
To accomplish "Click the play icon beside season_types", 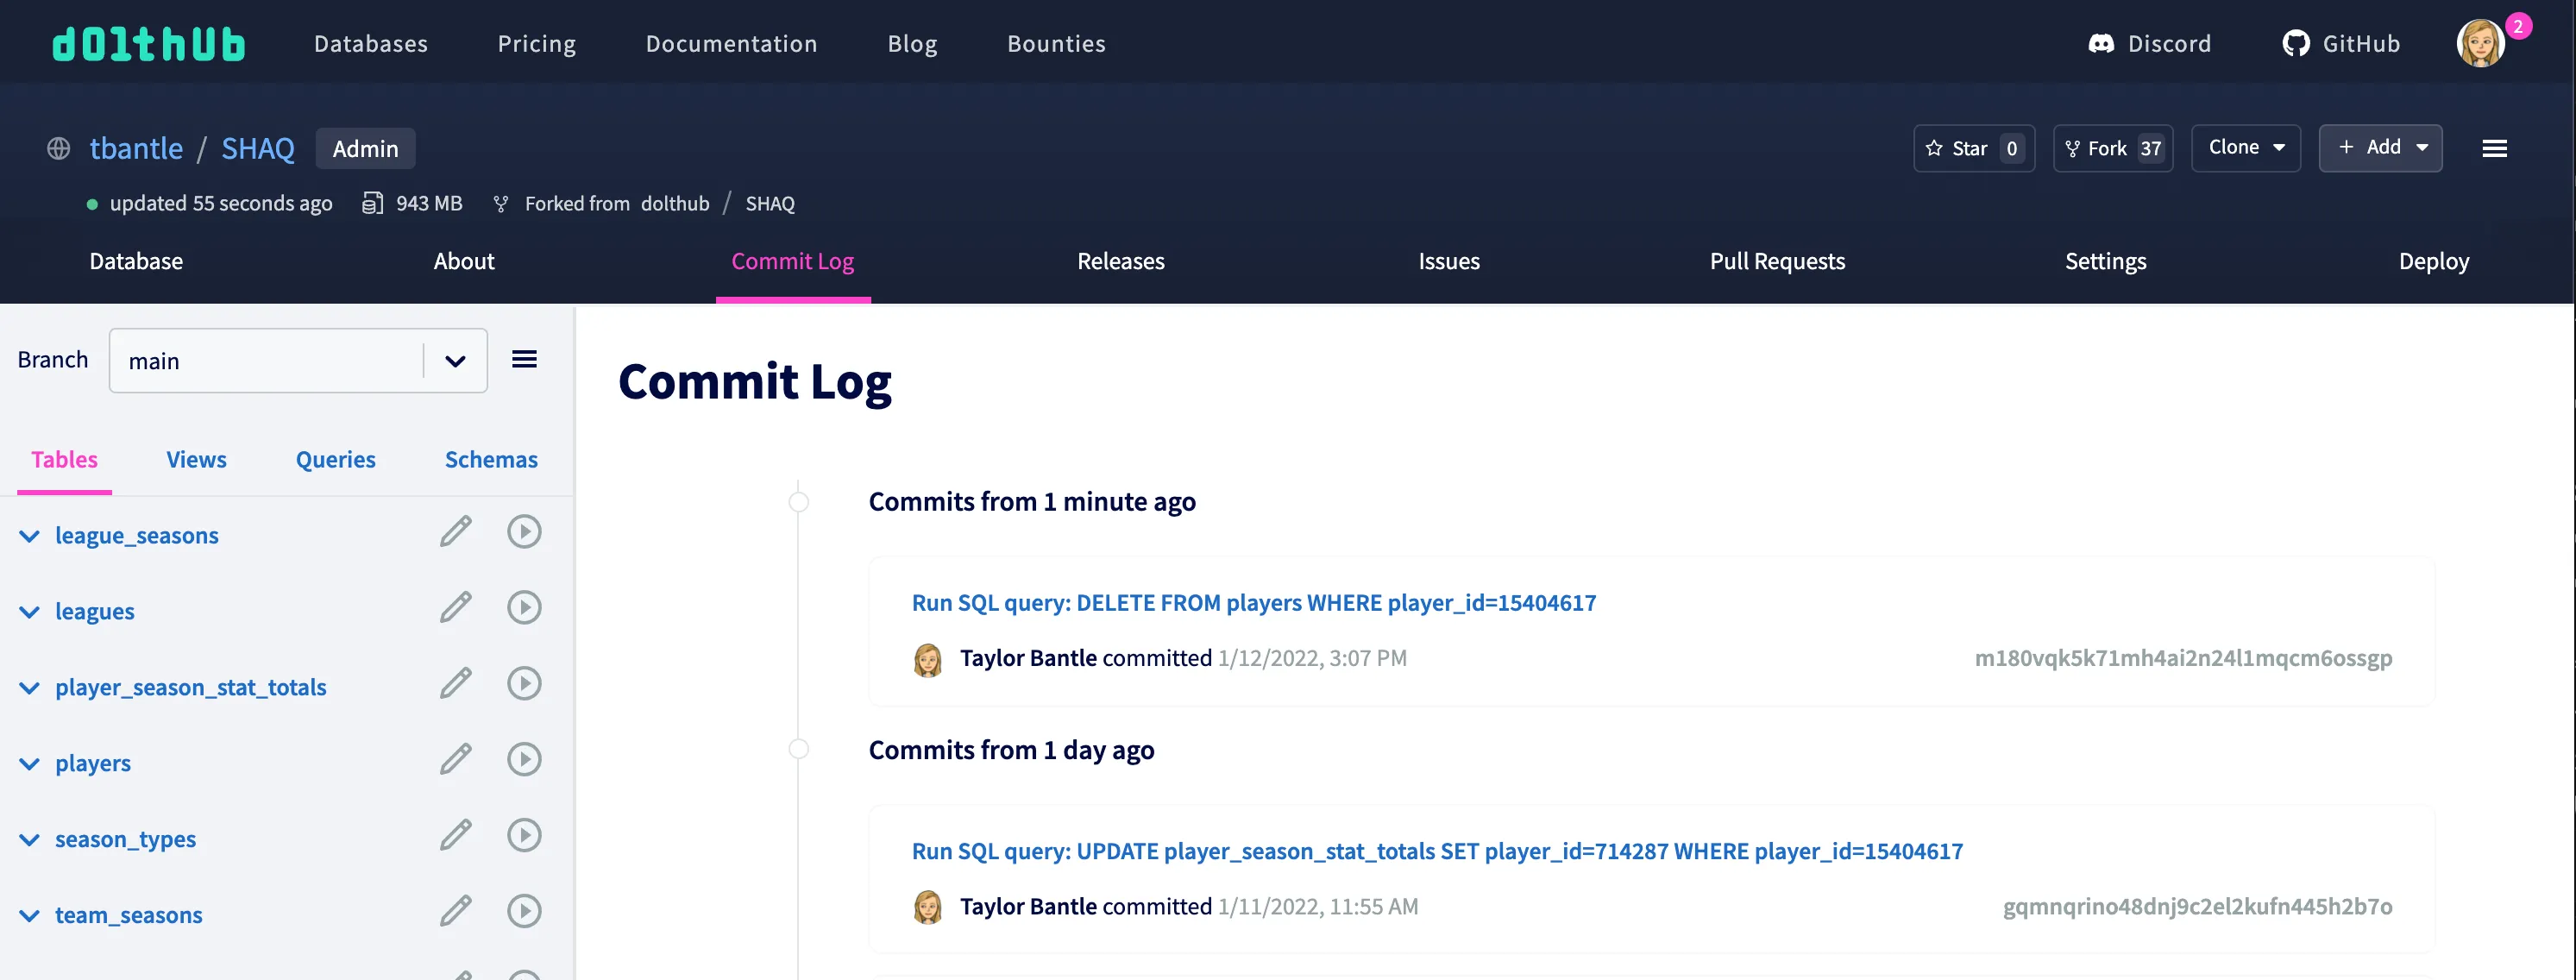I will [x=524, y=834].
